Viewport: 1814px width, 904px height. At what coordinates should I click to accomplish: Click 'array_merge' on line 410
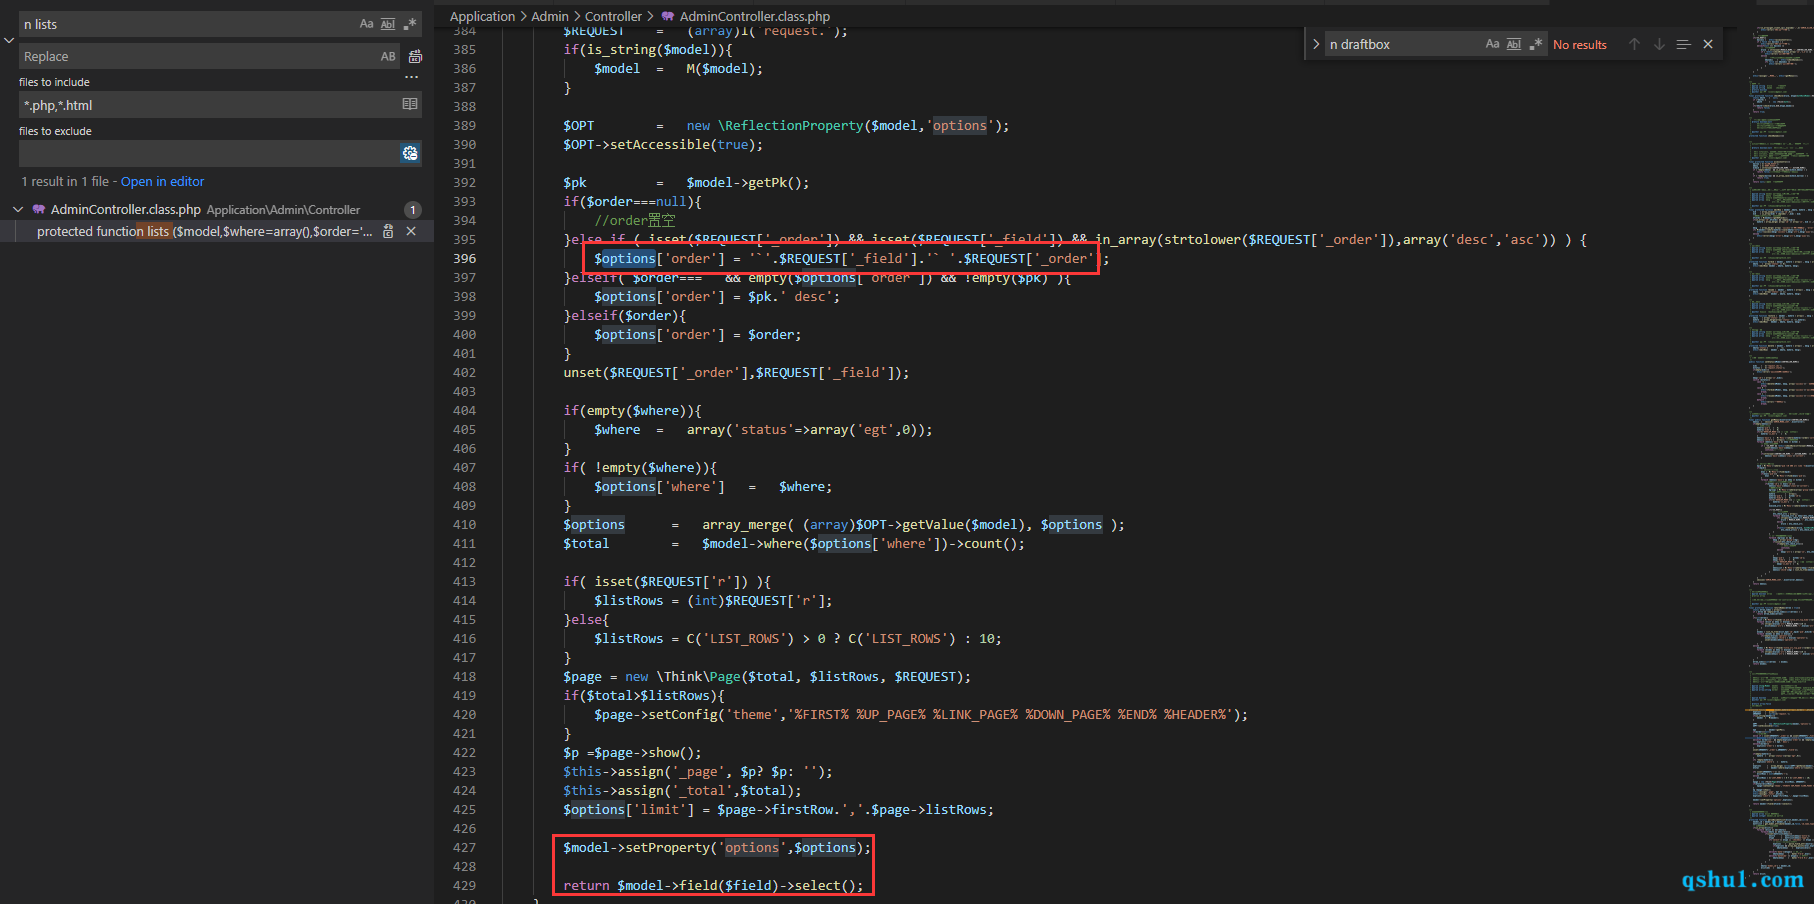tap(744, 525)
